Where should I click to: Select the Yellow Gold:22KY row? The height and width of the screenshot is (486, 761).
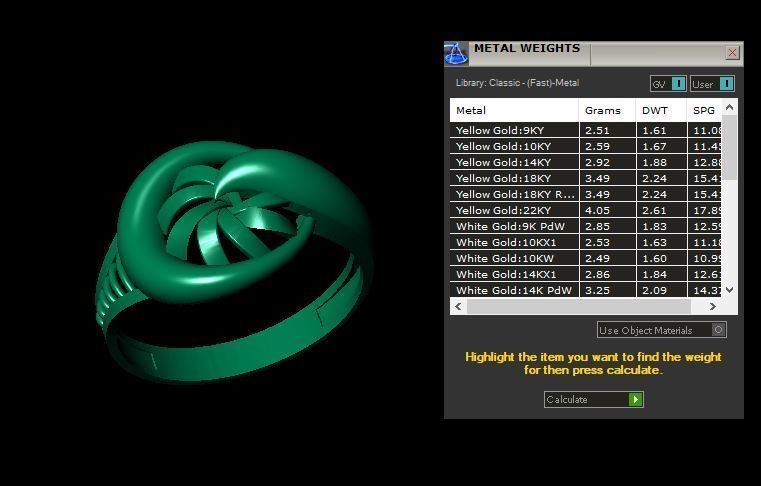coord(586,210)
